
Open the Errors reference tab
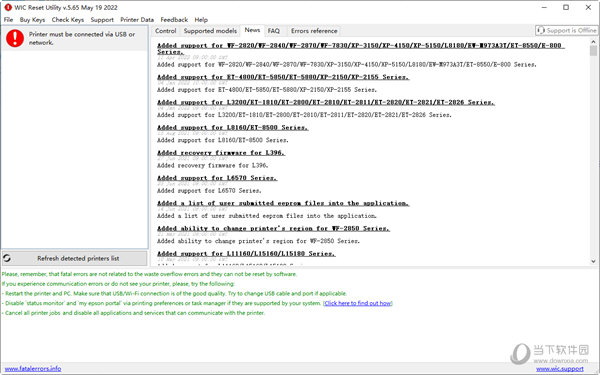coord(314,31)
